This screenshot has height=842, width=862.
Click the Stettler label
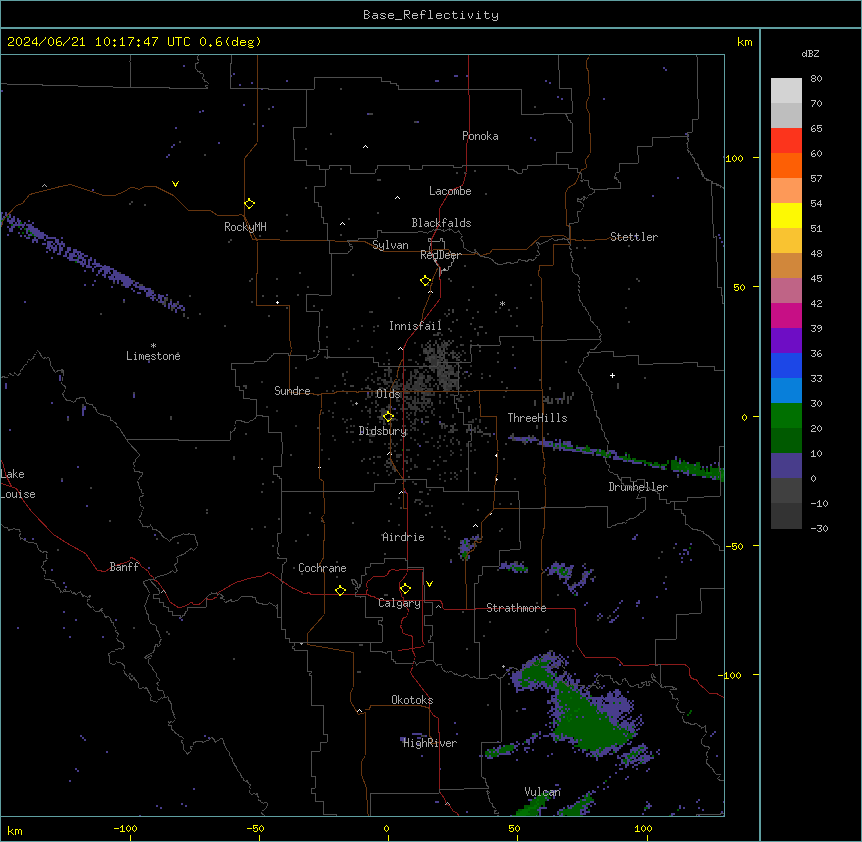(x=633, y=237)
